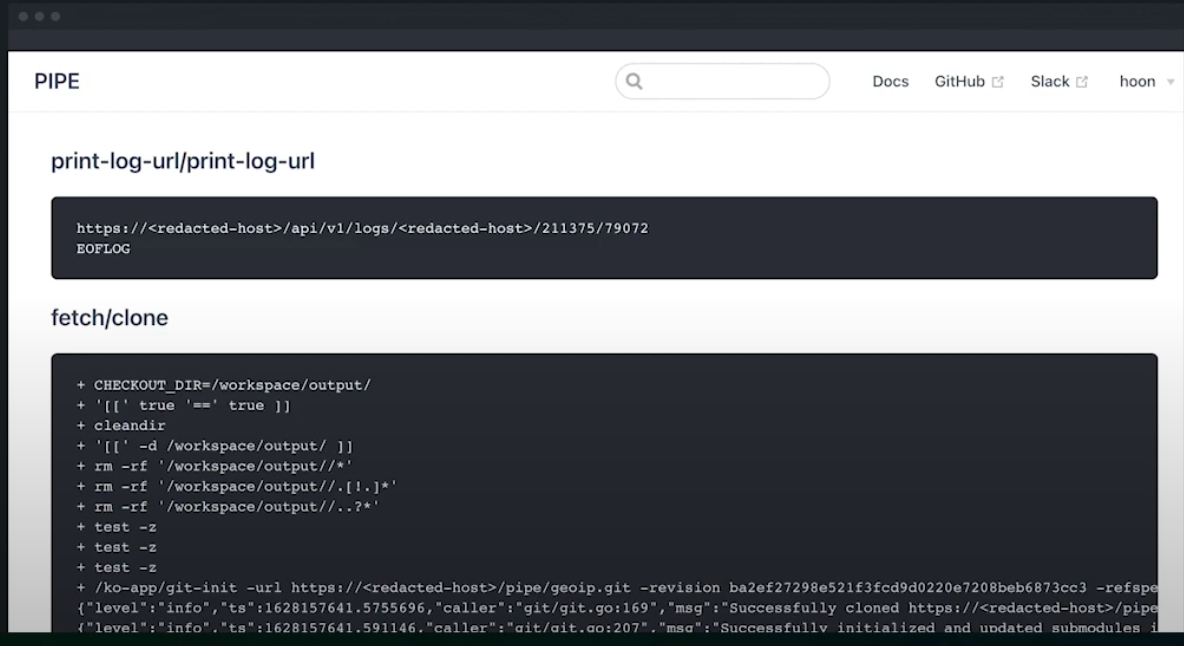Expand the dropdown arrow next to hoon
This screenshot has width=1184, height=646.
(x=1170, y=82)
